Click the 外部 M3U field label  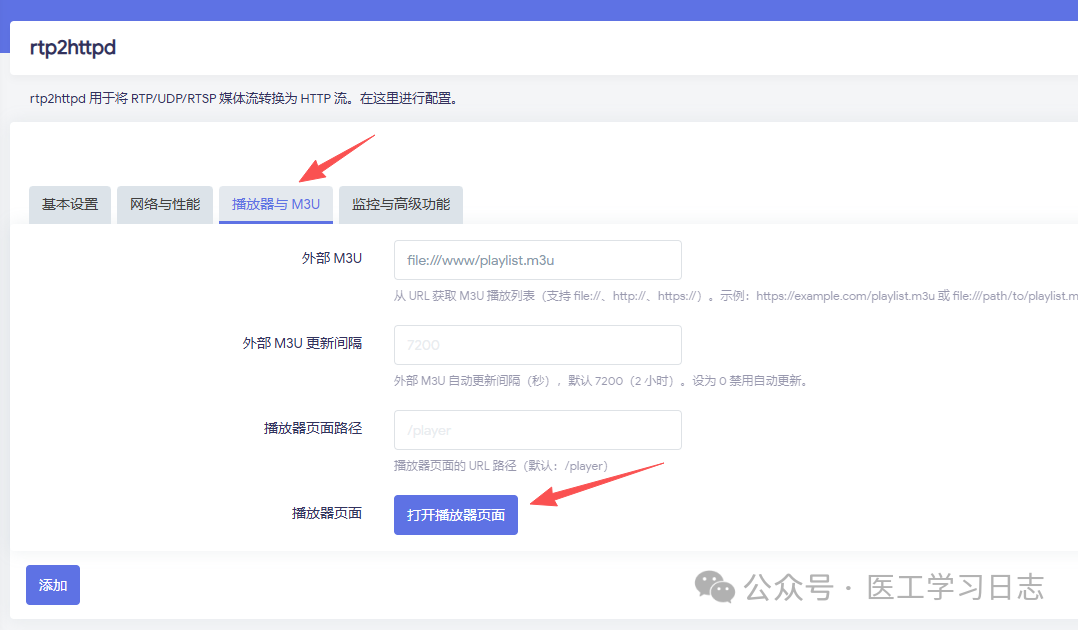tap(331, 258)
